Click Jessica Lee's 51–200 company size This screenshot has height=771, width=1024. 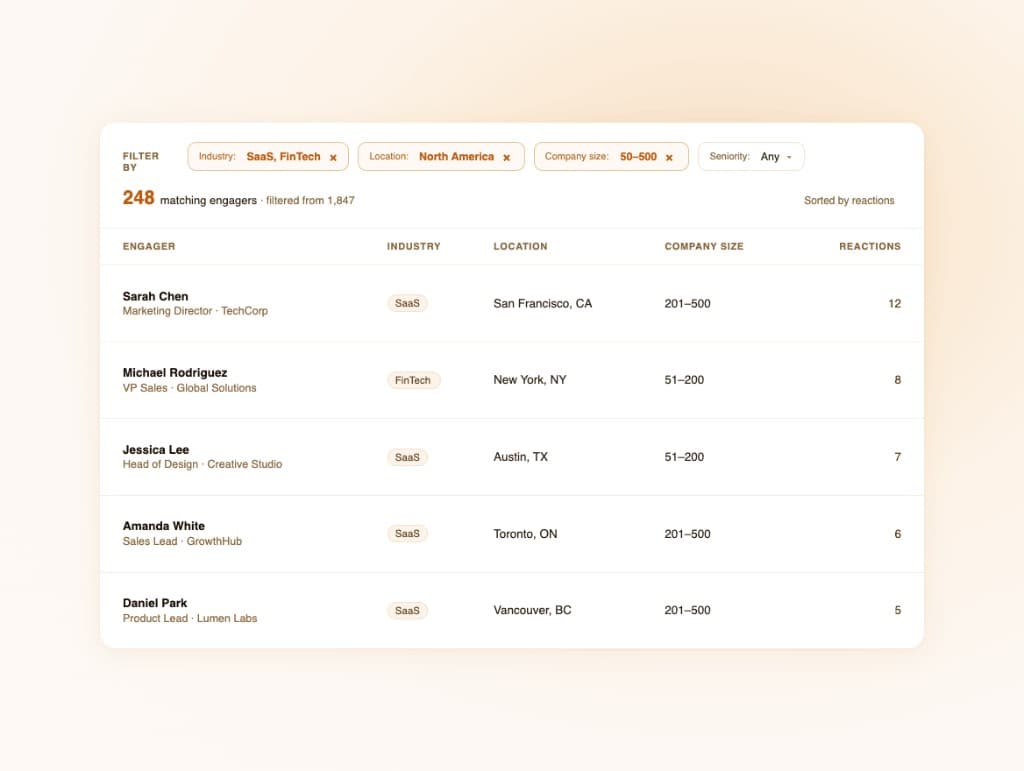684,457
